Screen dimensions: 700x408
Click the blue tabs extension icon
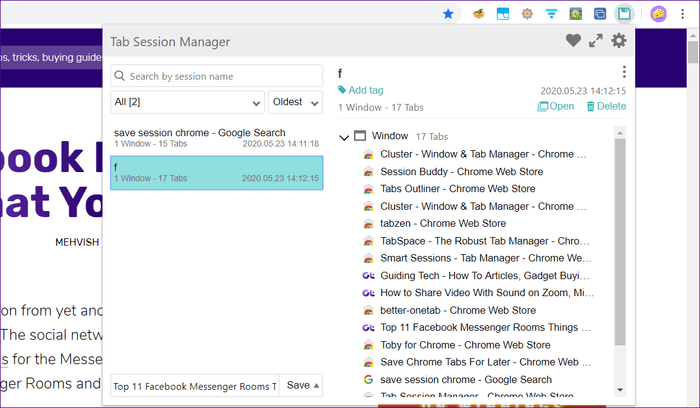(600, 14)
